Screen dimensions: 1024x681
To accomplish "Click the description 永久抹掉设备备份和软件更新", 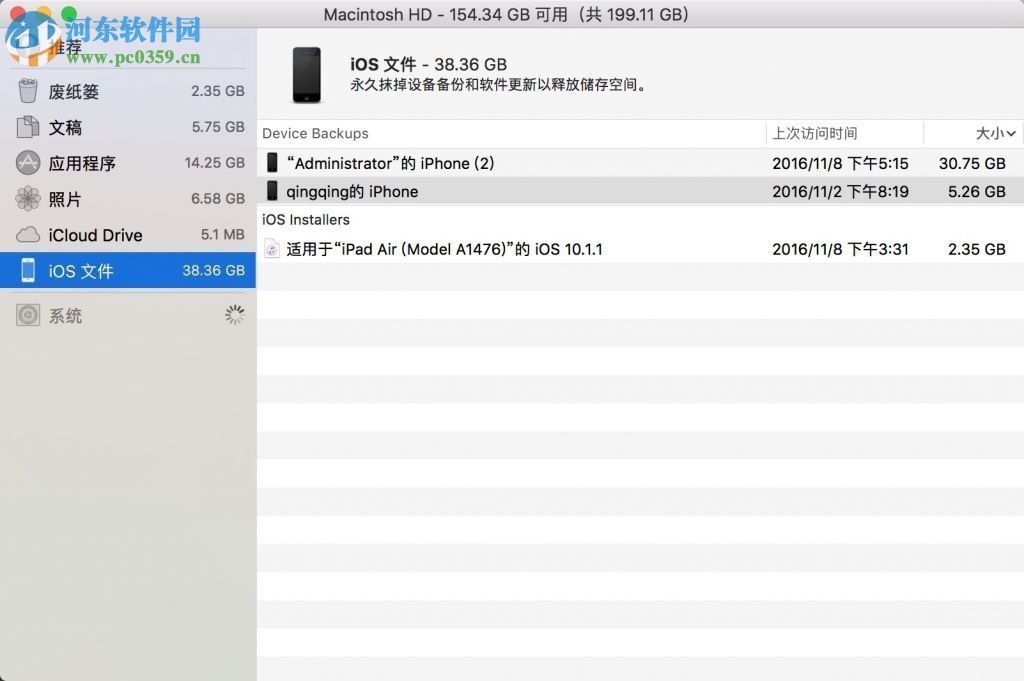I will coord(499,85).
